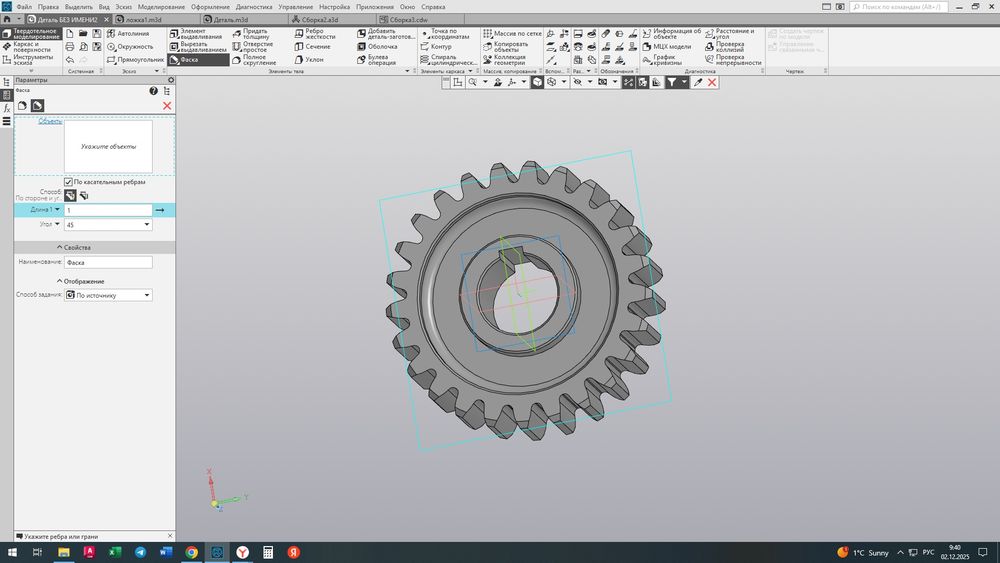Image resolution: width=1000 pixels, height=563 pixels.
Task: Select the Прямоугольник rectangle tool
Action: coord(135,59)
